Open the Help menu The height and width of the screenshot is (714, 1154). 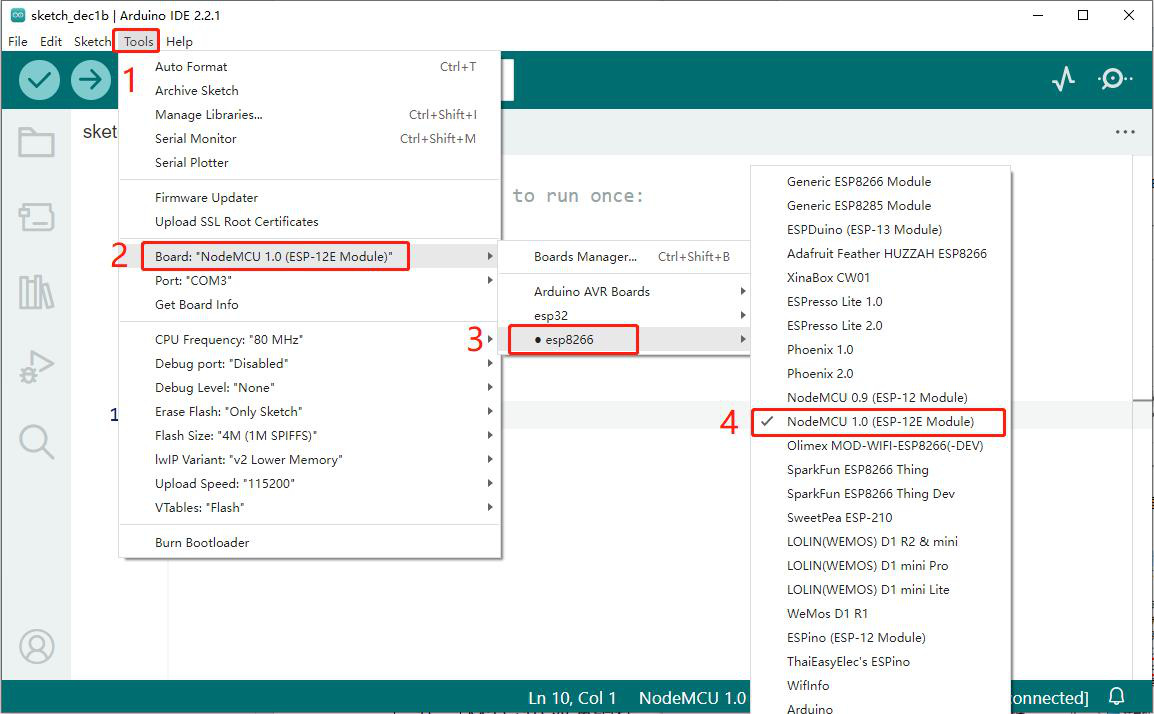179,41
